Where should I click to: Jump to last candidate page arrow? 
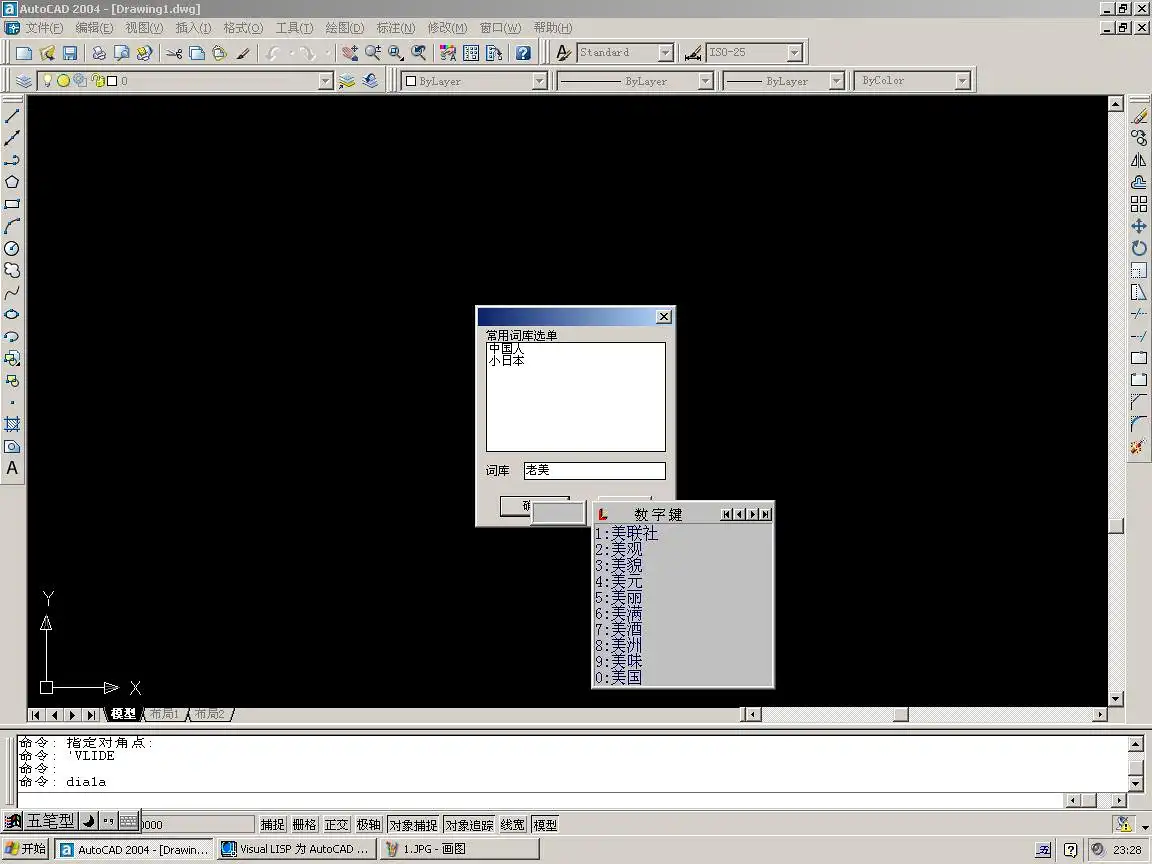(766, 514)
